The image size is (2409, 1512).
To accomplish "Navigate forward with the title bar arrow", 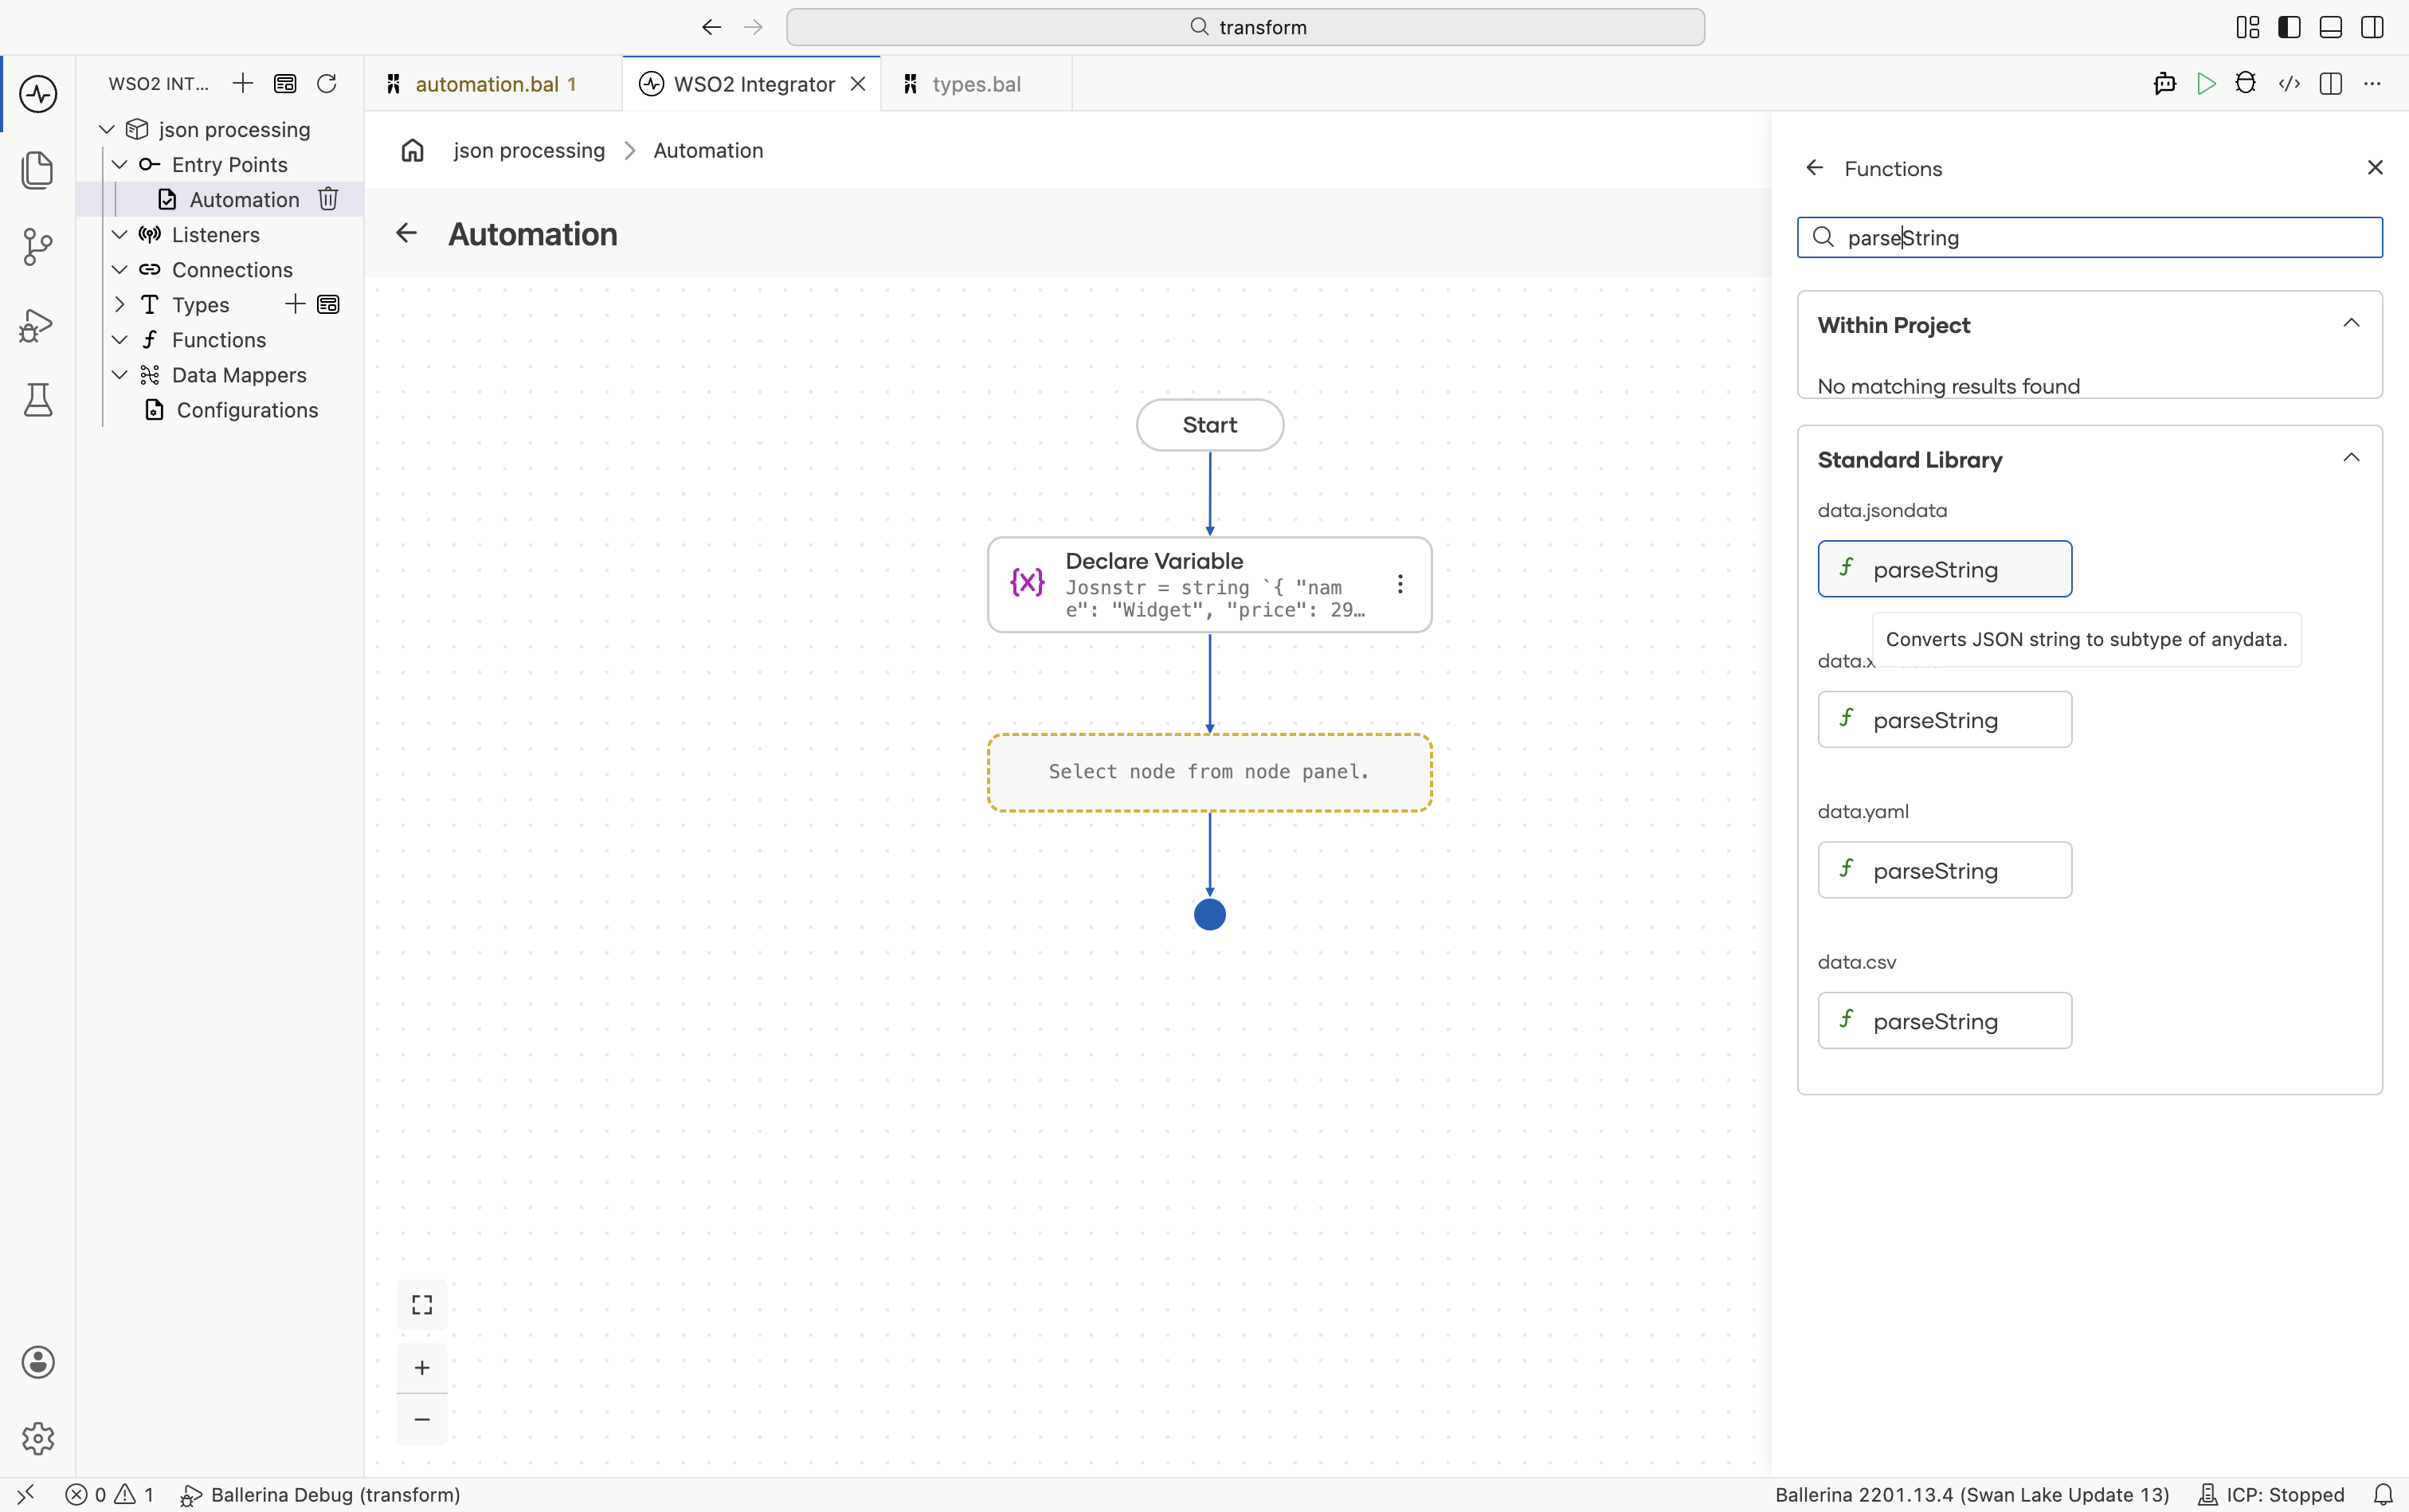I will (754, 27).
